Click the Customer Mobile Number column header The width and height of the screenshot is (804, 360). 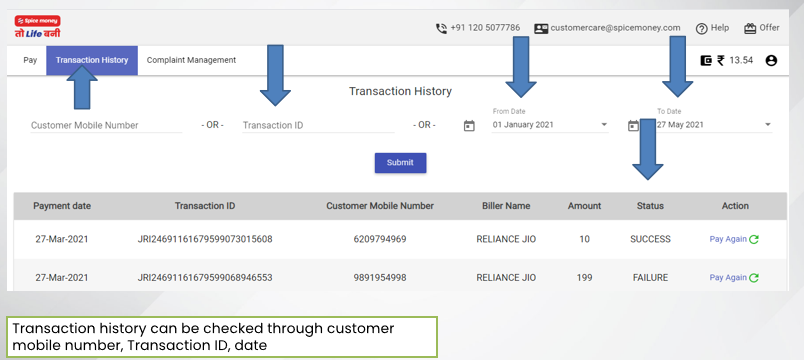tap(380, 206)
